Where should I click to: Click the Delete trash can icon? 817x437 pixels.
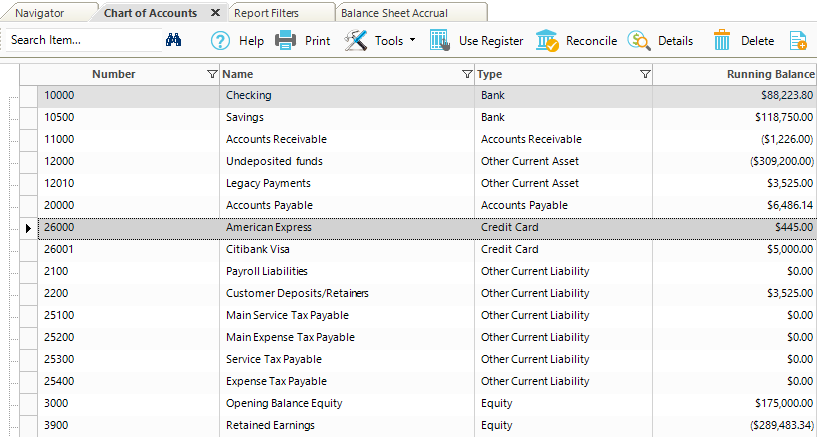722,41
